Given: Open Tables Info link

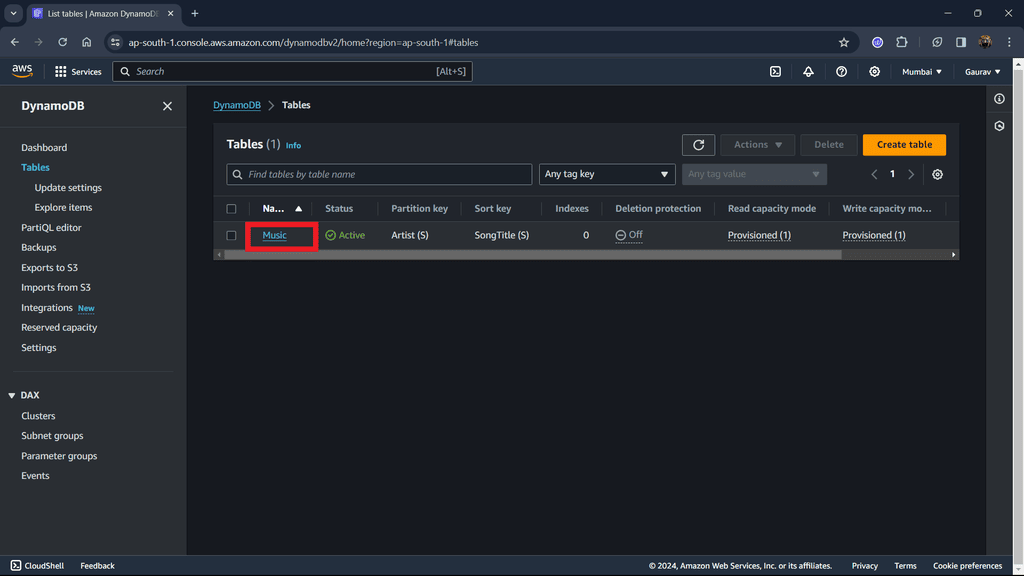Looking at the screenshot, I should tap(293, 146).
